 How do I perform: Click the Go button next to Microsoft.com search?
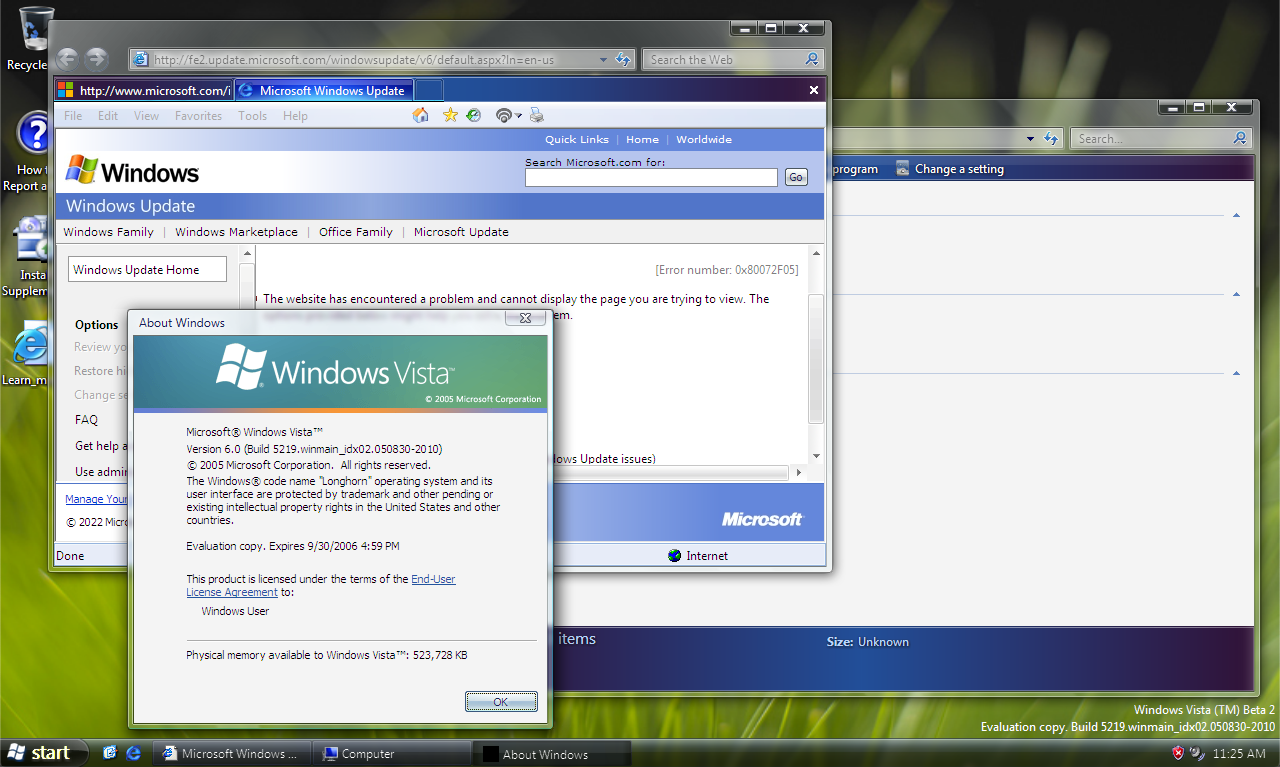coord(796,177)
